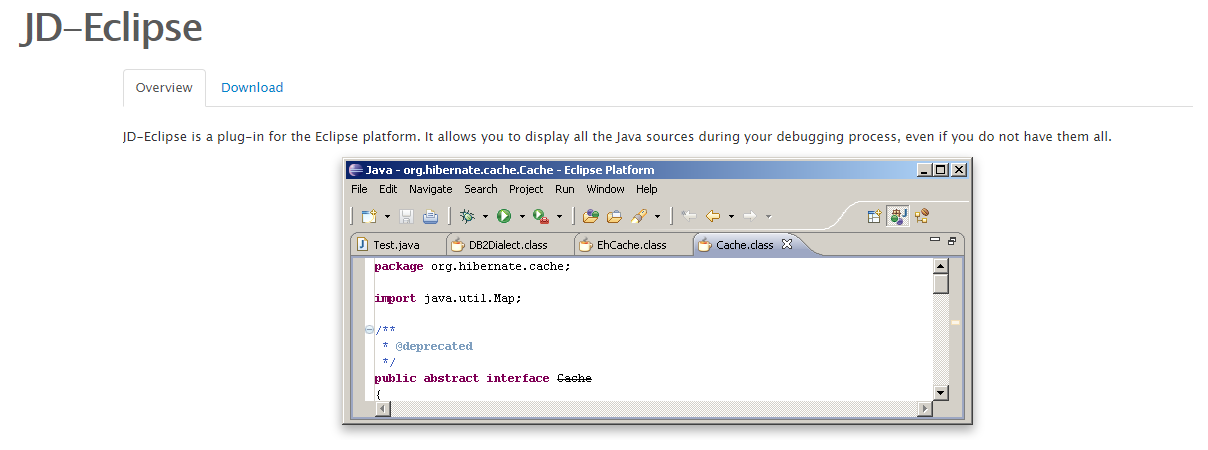The height and width of the screenshot is (450, 1208).
Task: Click the open folder toolbar icon
Action: pos(614,216)
